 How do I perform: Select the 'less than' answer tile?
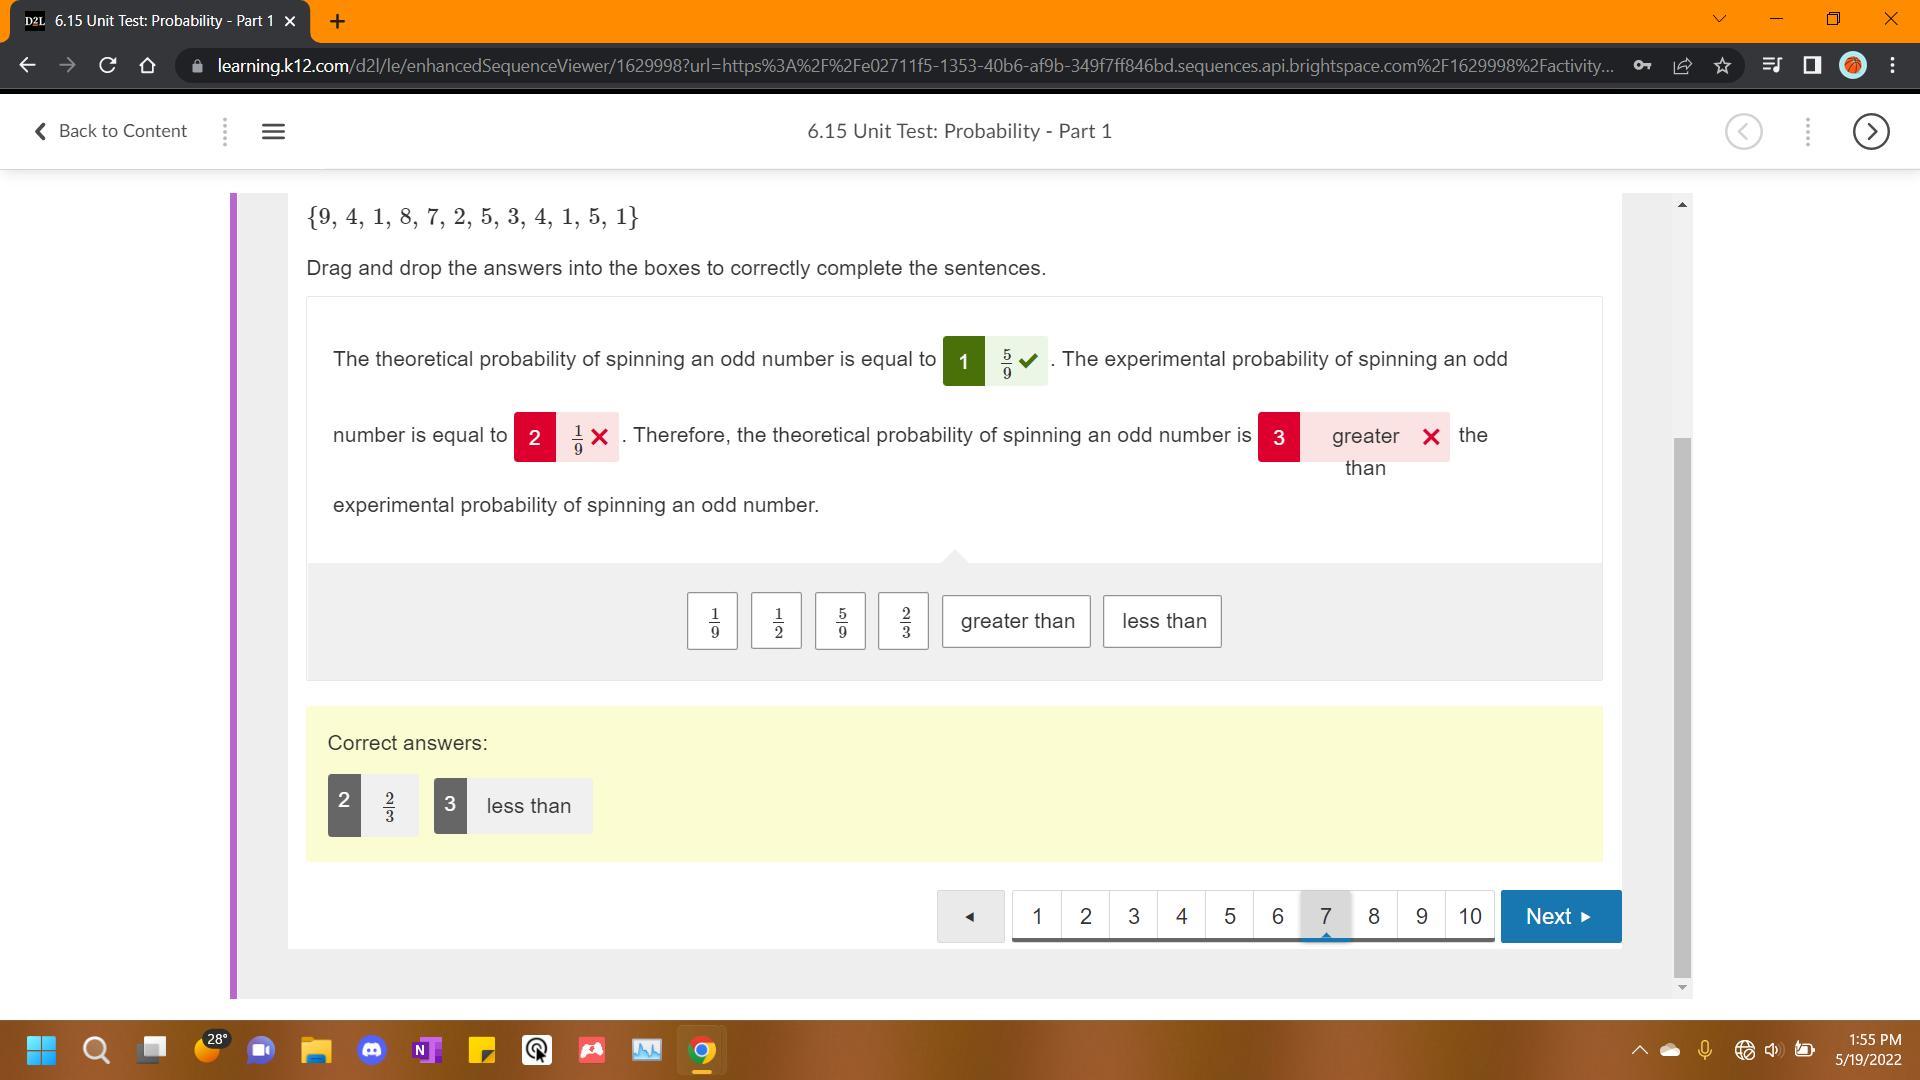click(1162, 621)
